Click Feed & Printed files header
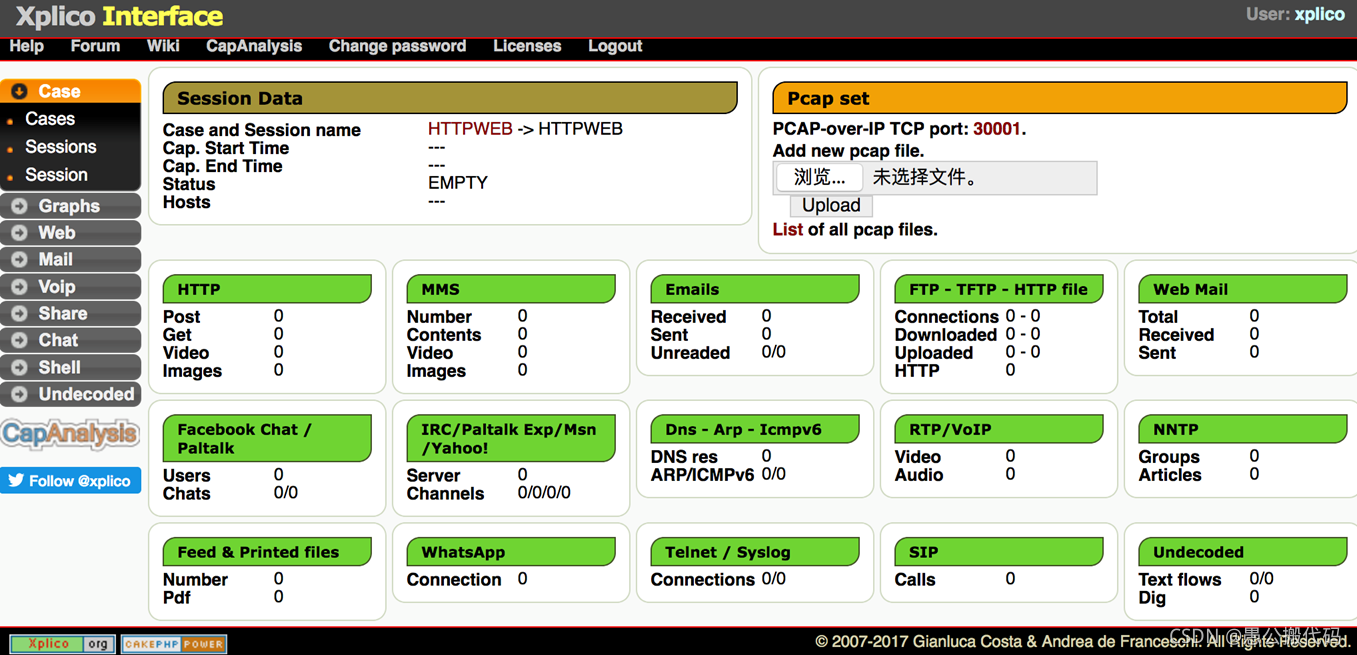 point(267,552)
